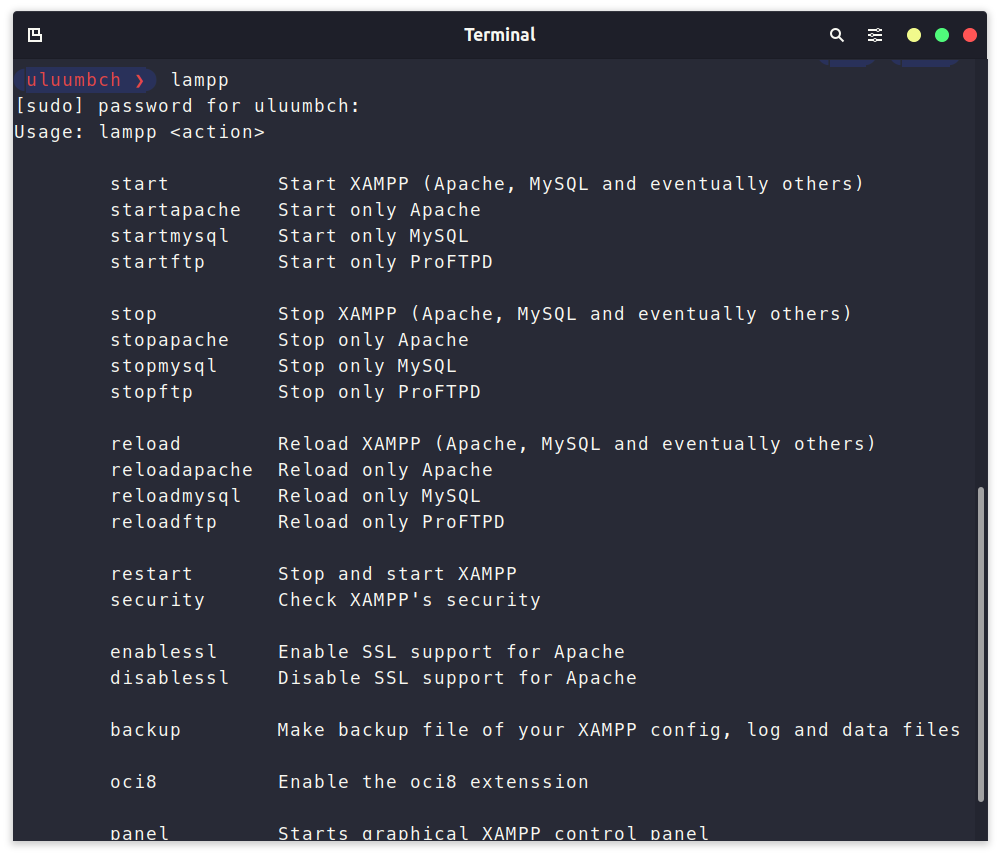Click 'Reload only Apache' description
1000x856 pixels.
[385, 470]
